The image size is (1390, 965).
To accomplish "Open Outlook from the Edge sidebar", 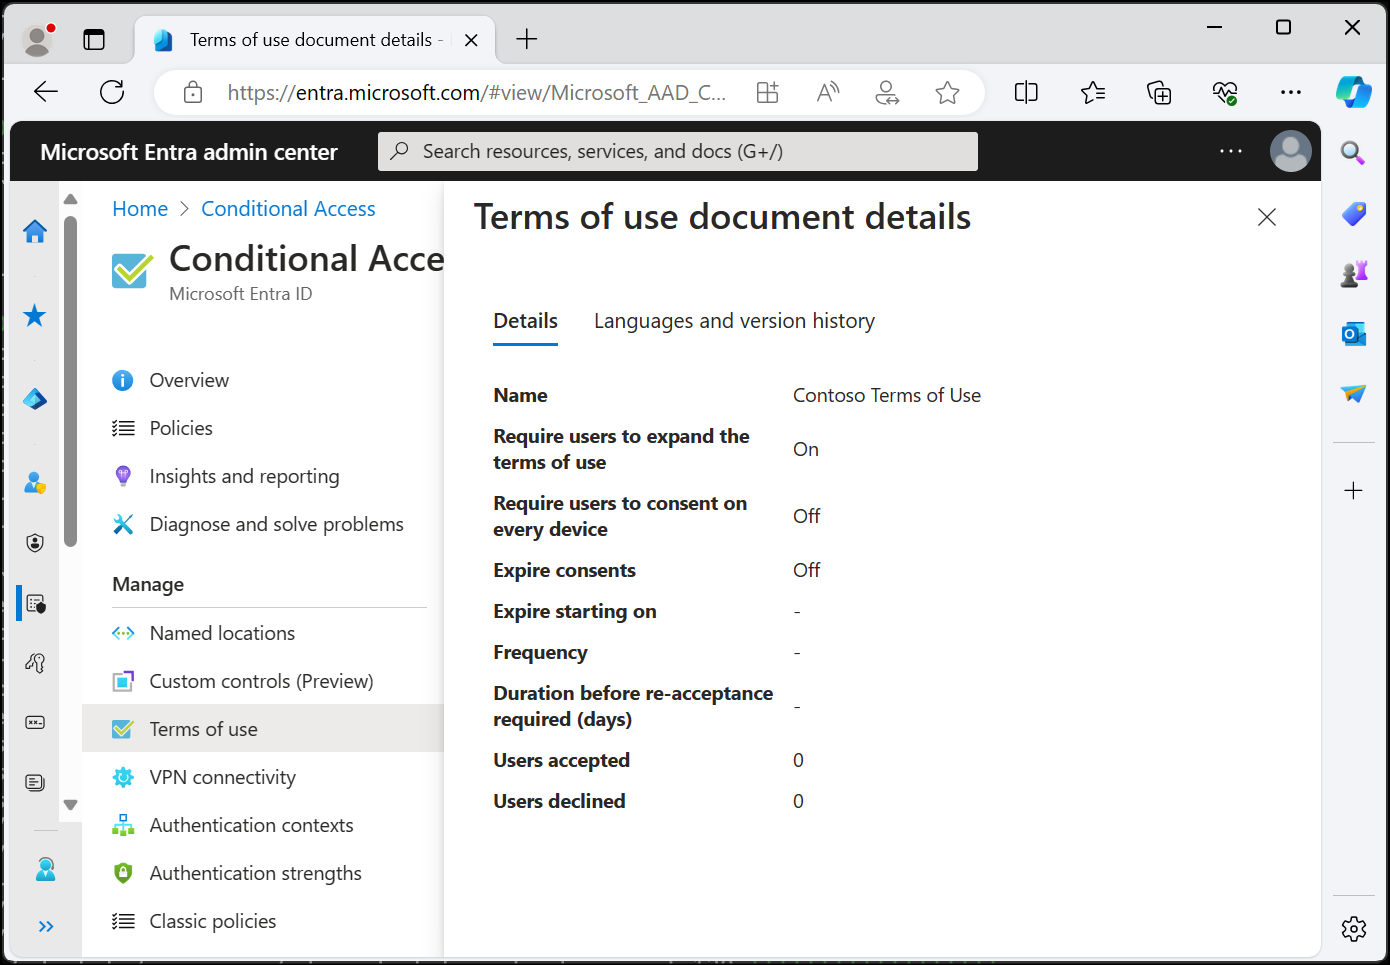I will point(1353,333).
